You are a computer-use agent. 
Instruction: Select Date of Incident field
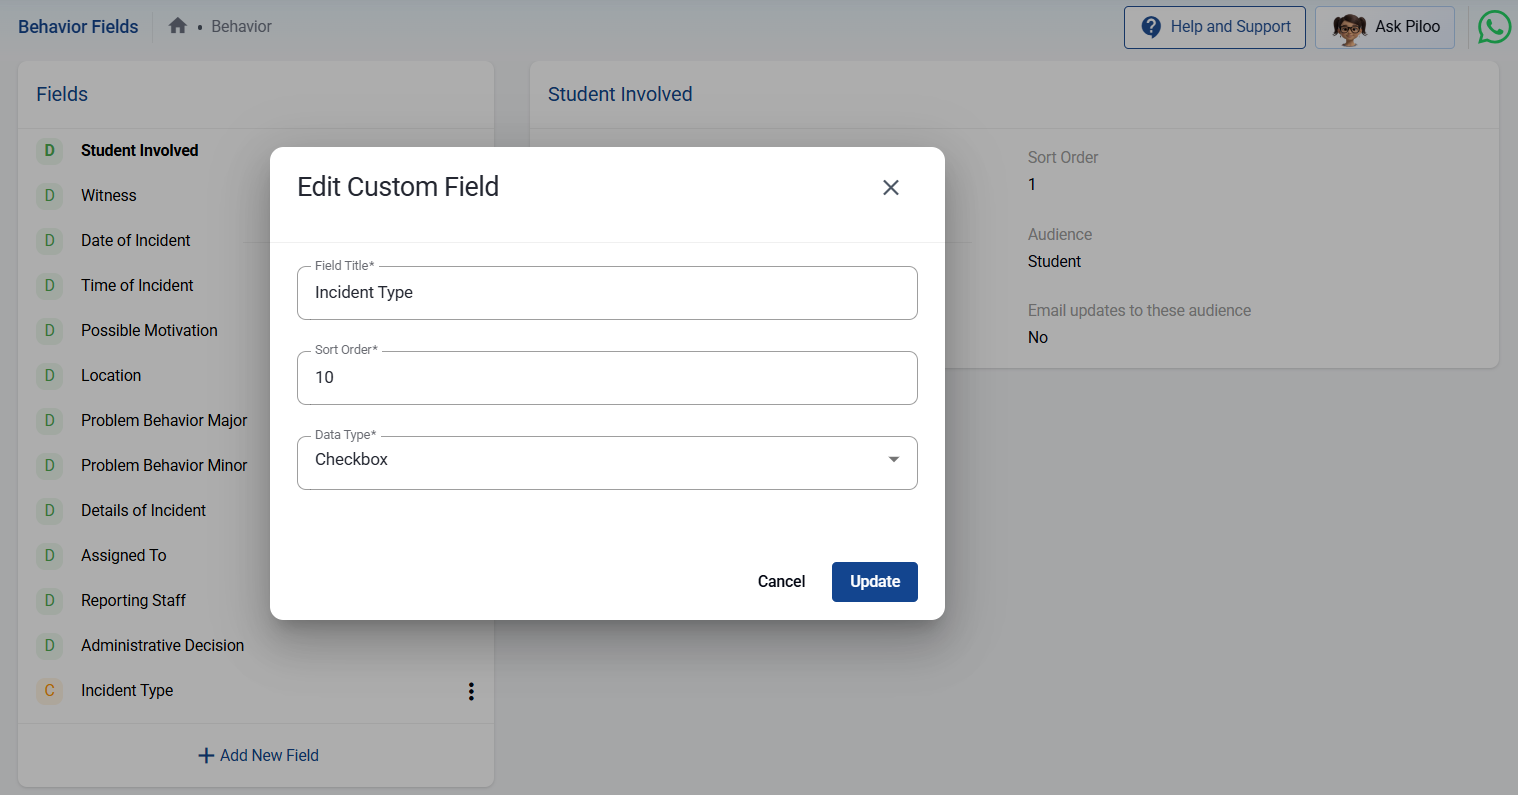tap(135, 241)
